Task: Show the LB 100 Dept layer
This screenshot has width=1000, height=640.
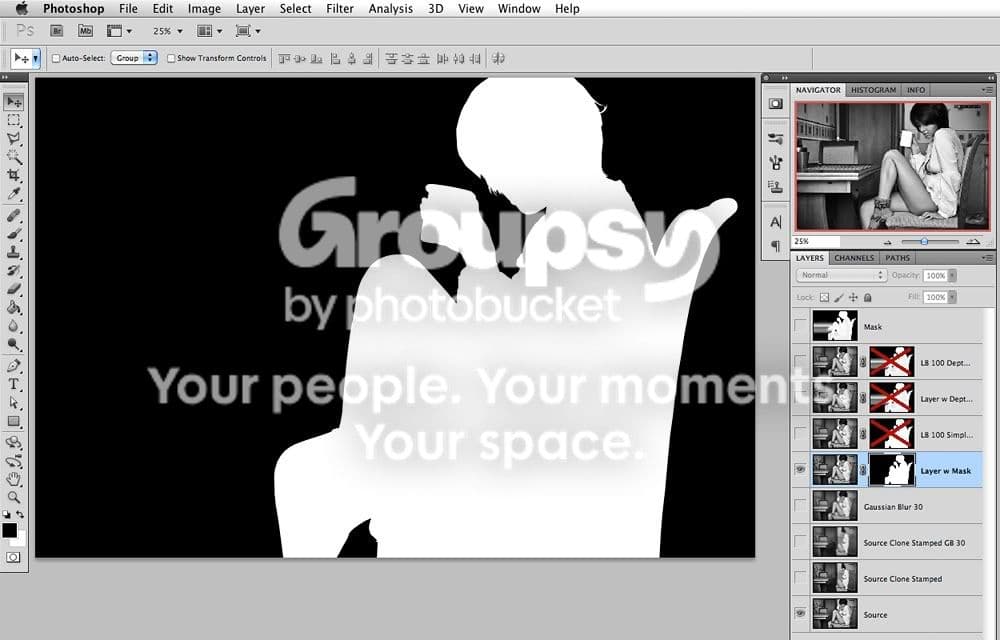Action: 800,361
